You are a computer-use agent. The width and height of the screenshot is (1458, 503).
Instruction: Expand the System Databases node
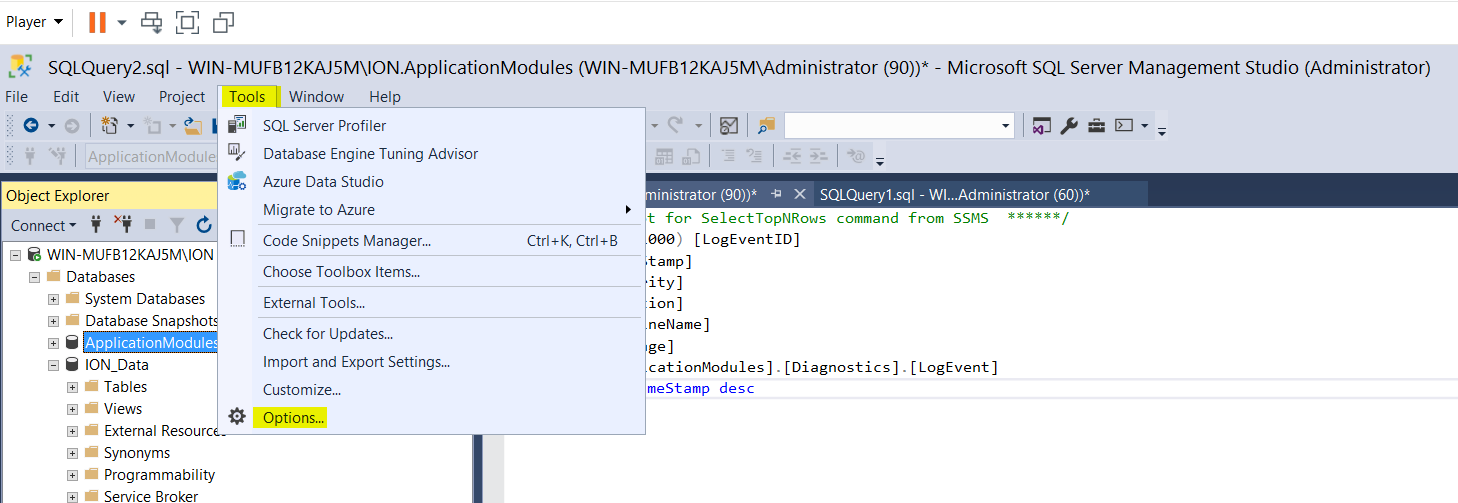pyautogui.click(x=54, y=299)
